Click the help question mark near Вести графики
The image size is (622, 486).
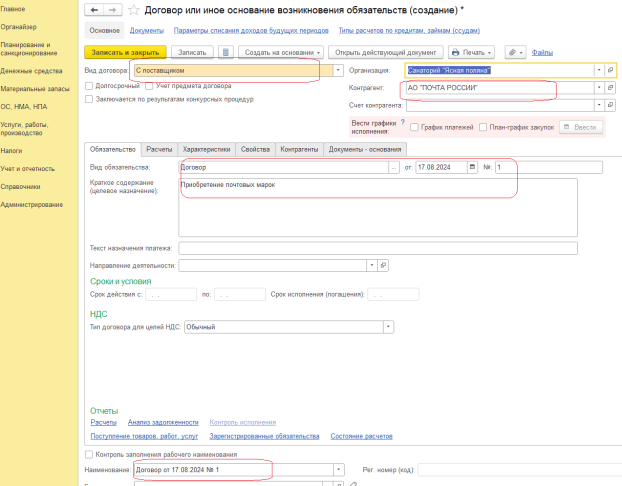(403, 122)
